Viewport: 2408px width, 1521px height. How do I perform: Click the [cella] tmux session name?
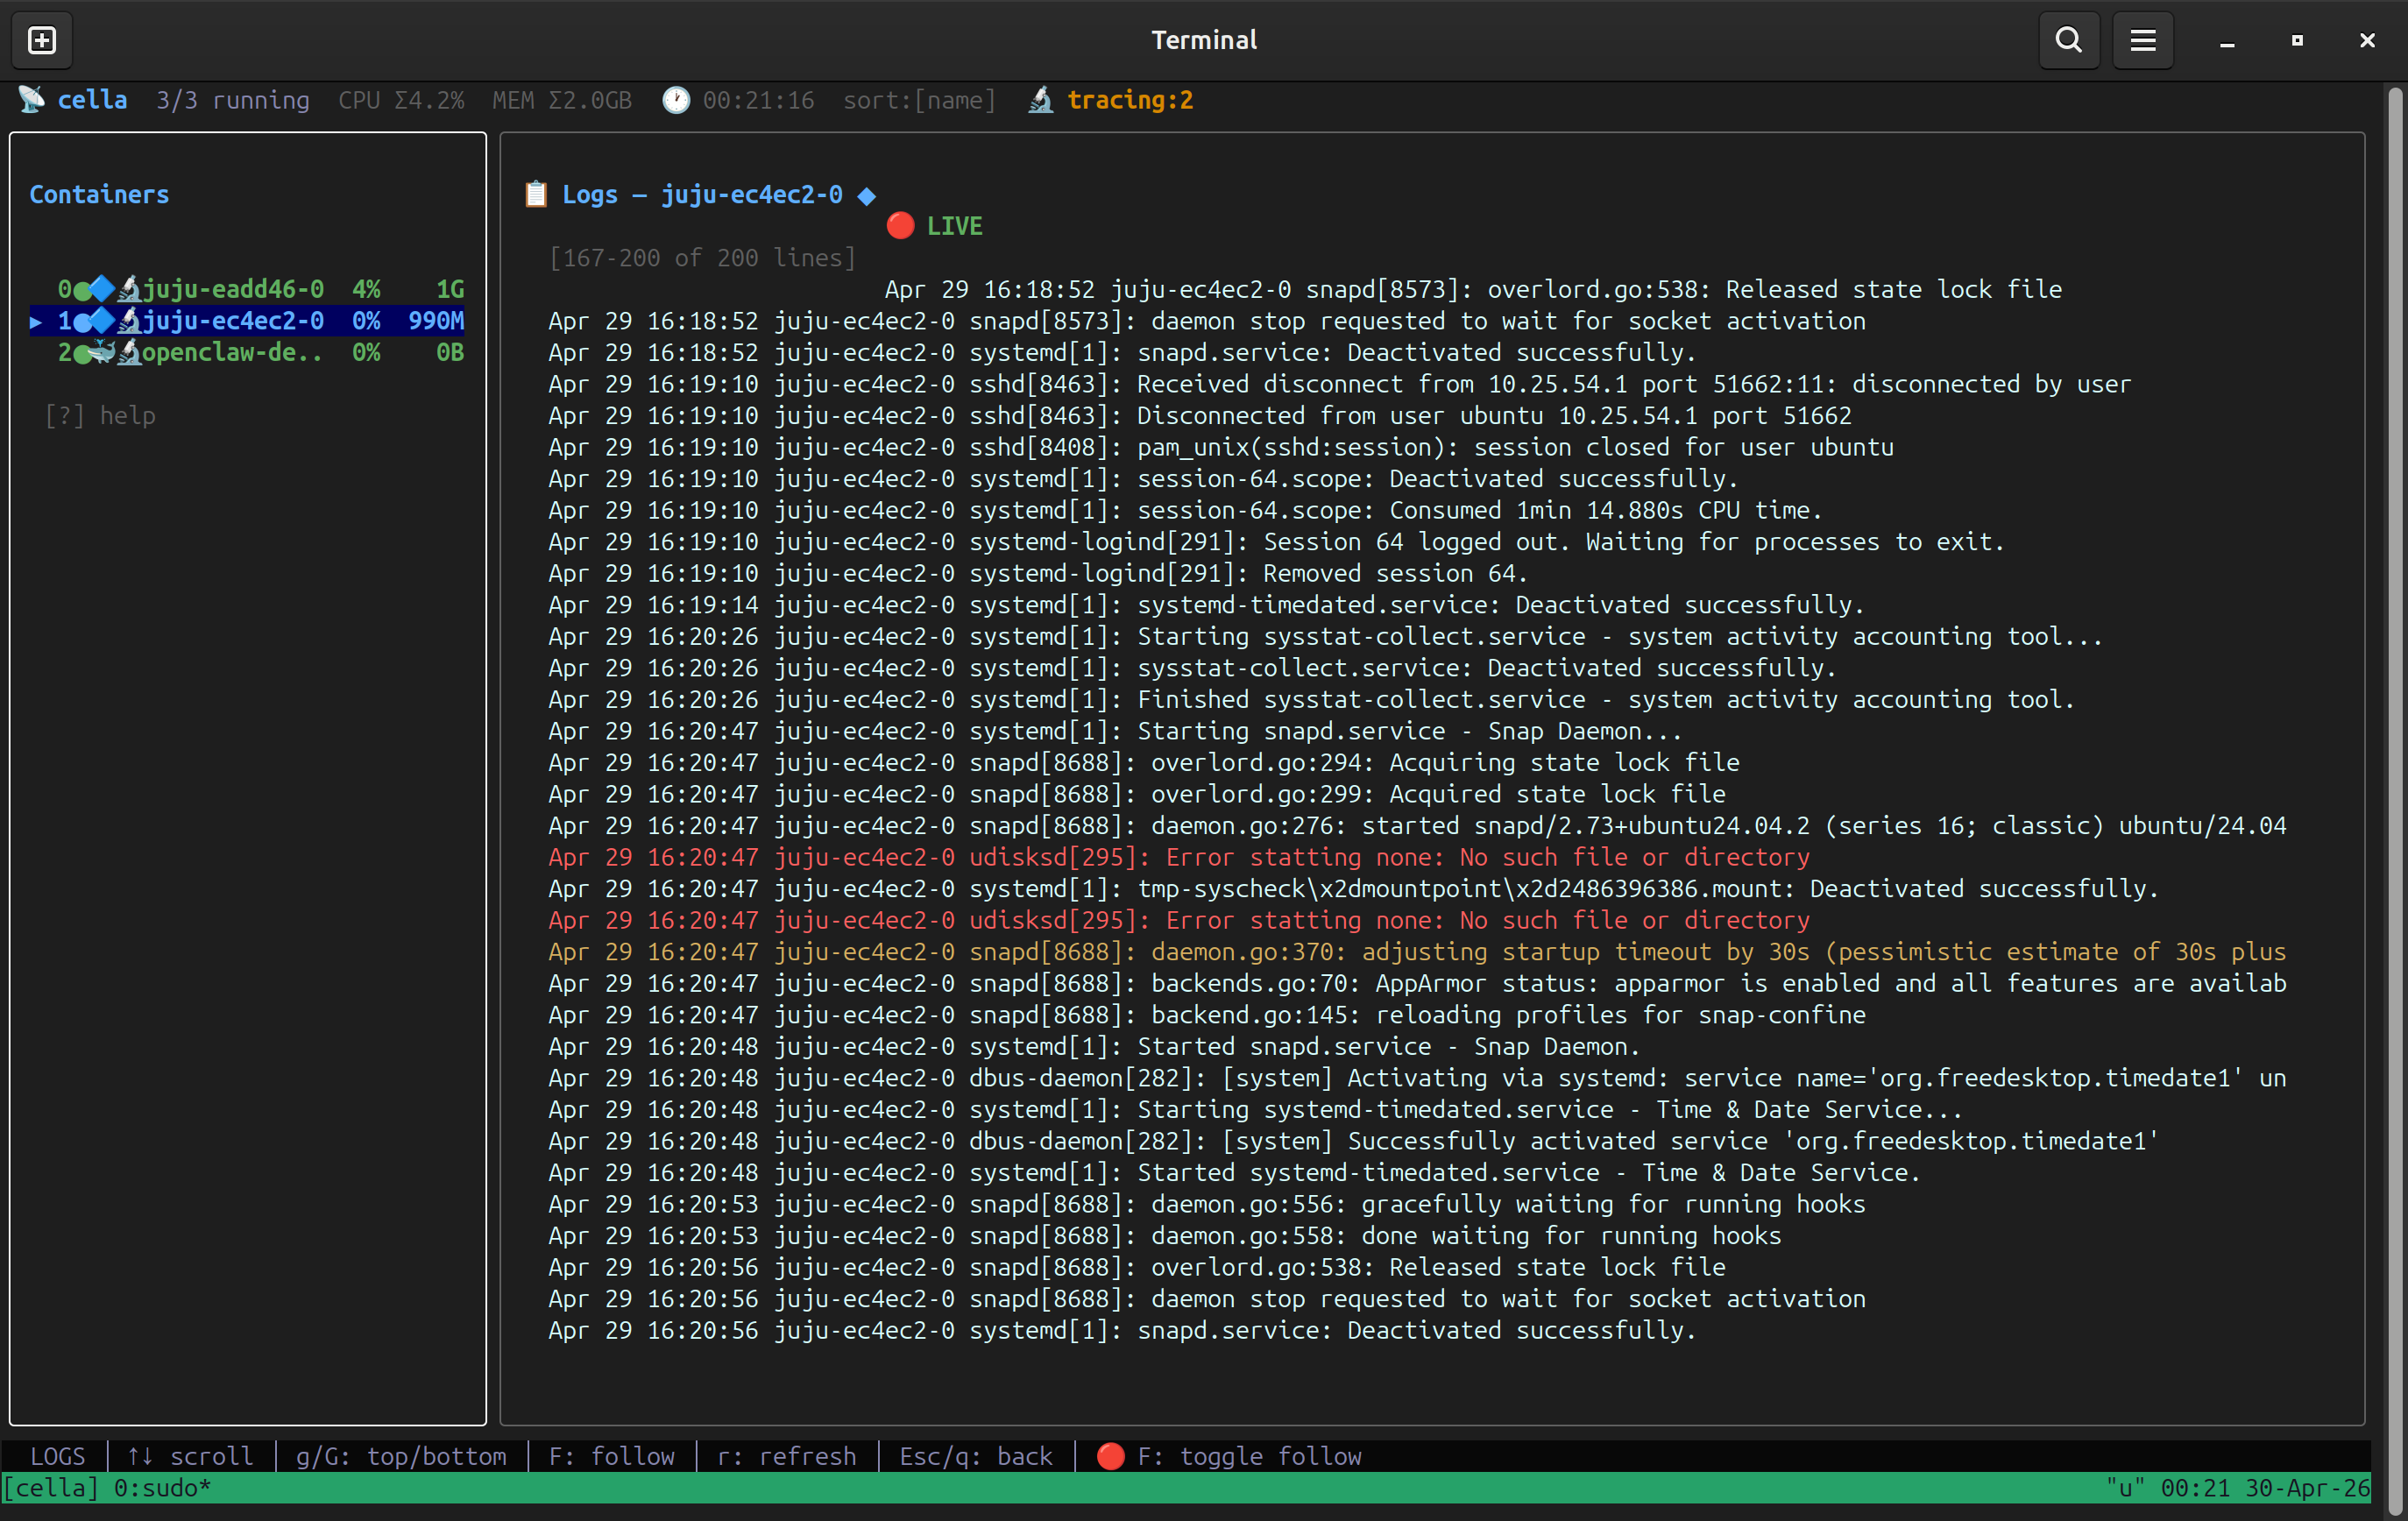(51, 1488)
